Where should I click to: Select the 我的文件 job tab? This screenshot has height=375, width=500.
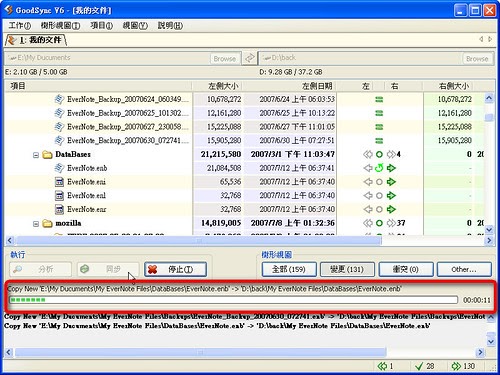coord(36,40)
